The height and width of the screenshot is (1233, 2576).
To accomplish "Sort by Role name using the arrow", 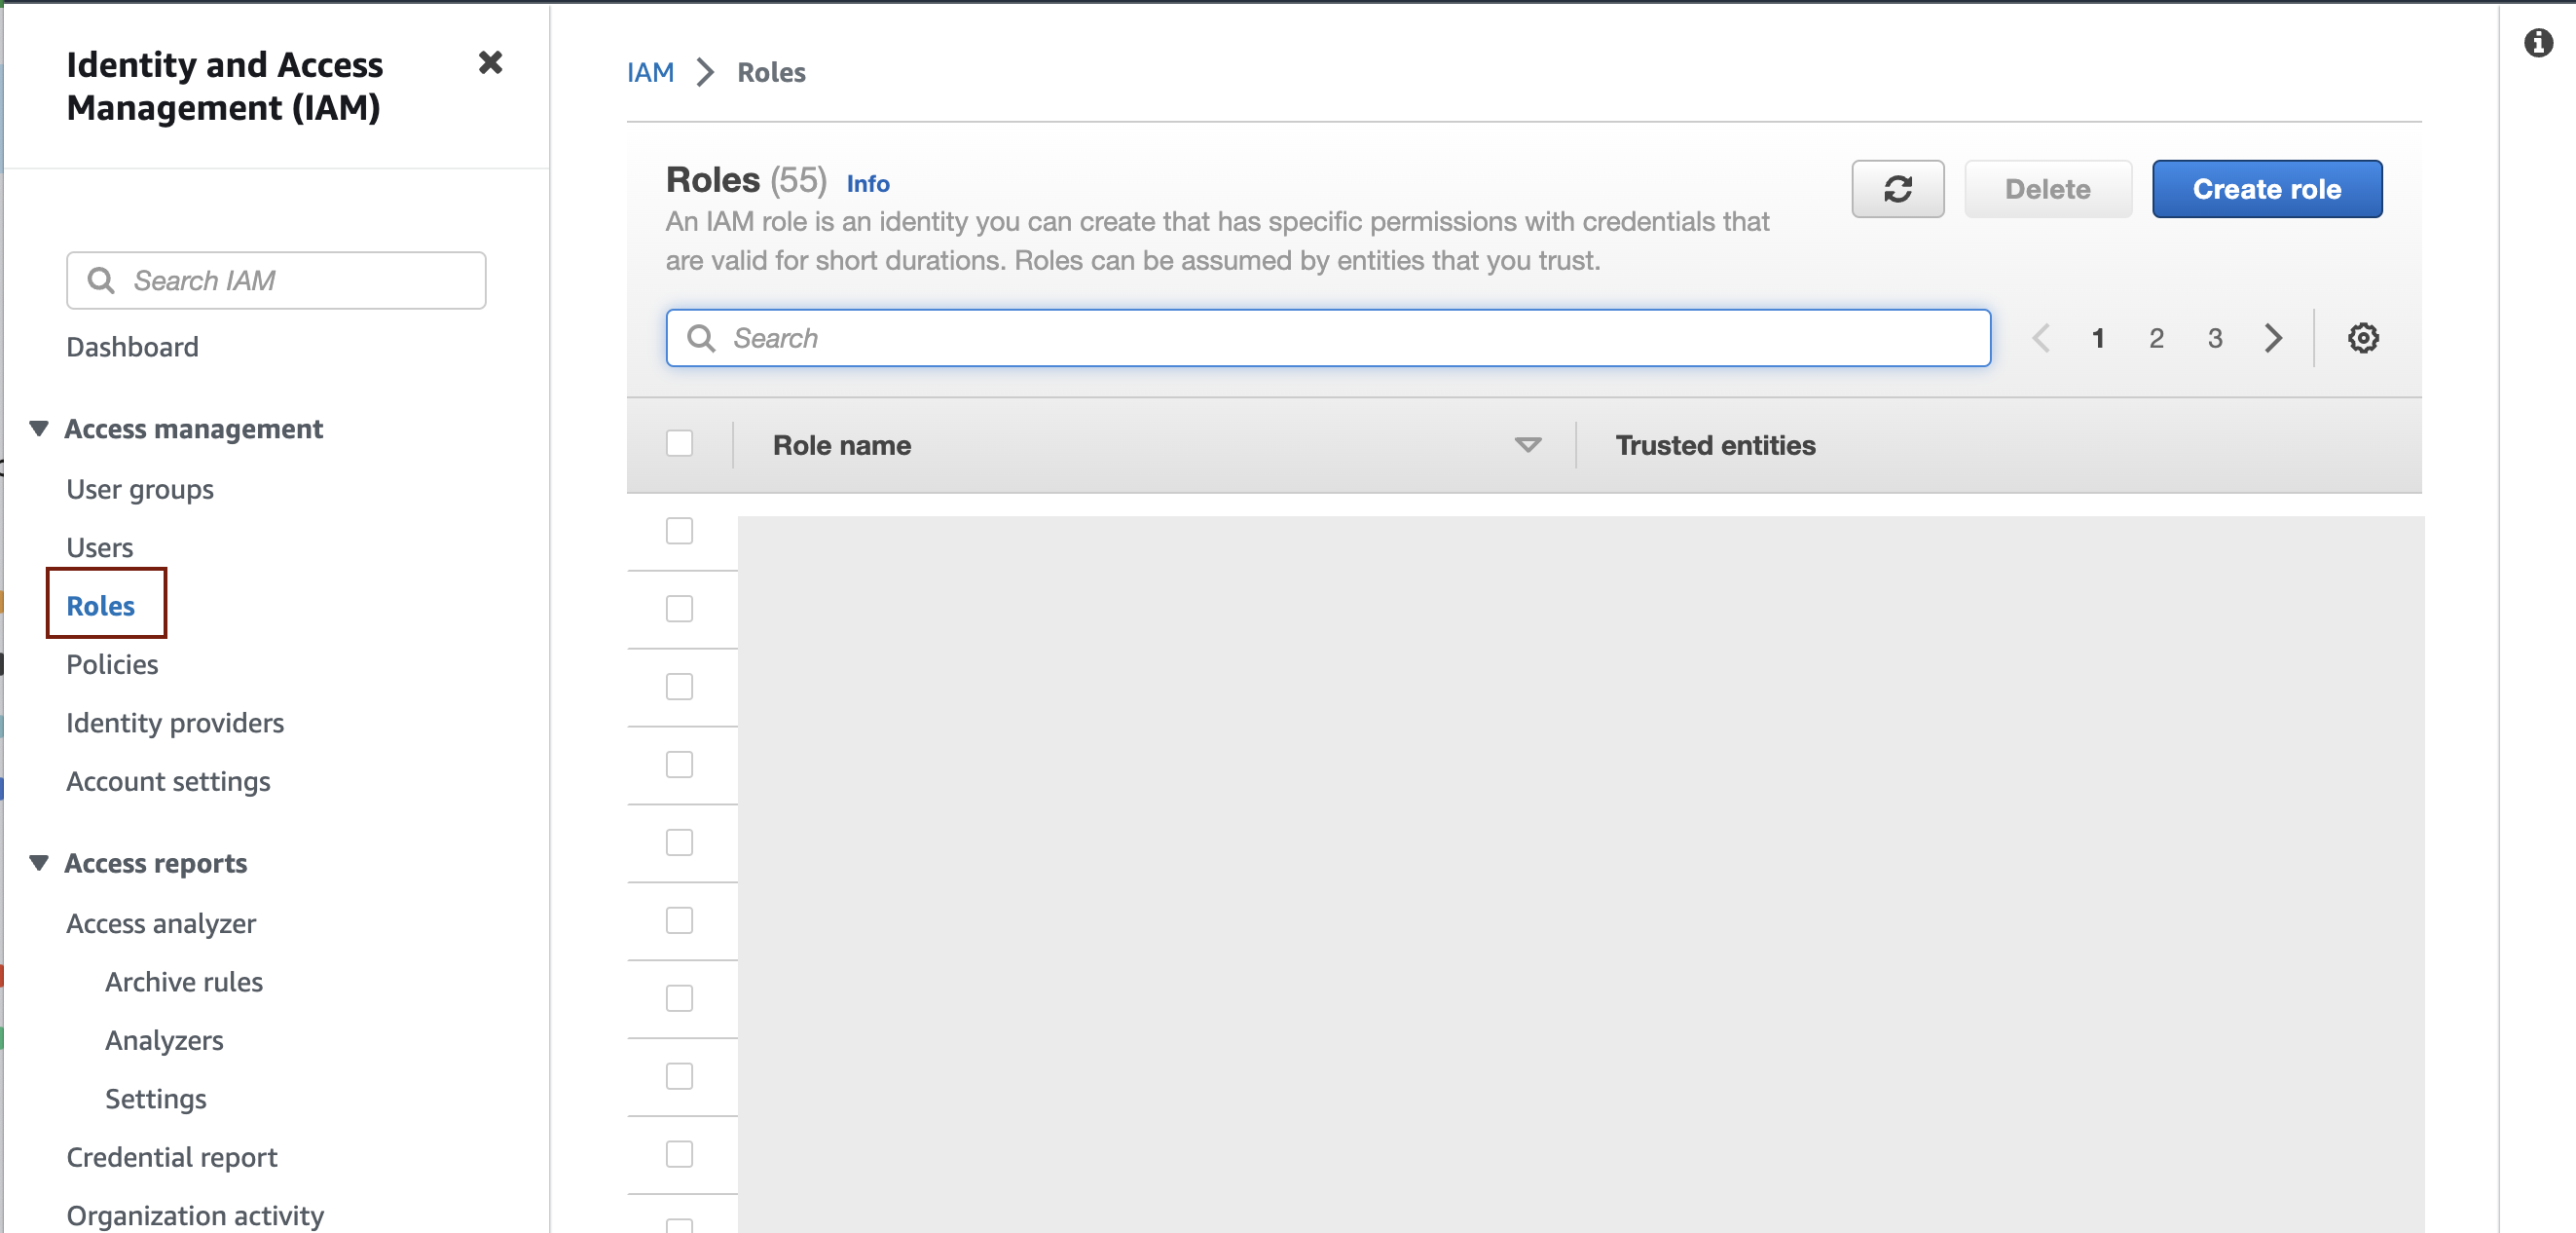I will [x=1527, y=445].
